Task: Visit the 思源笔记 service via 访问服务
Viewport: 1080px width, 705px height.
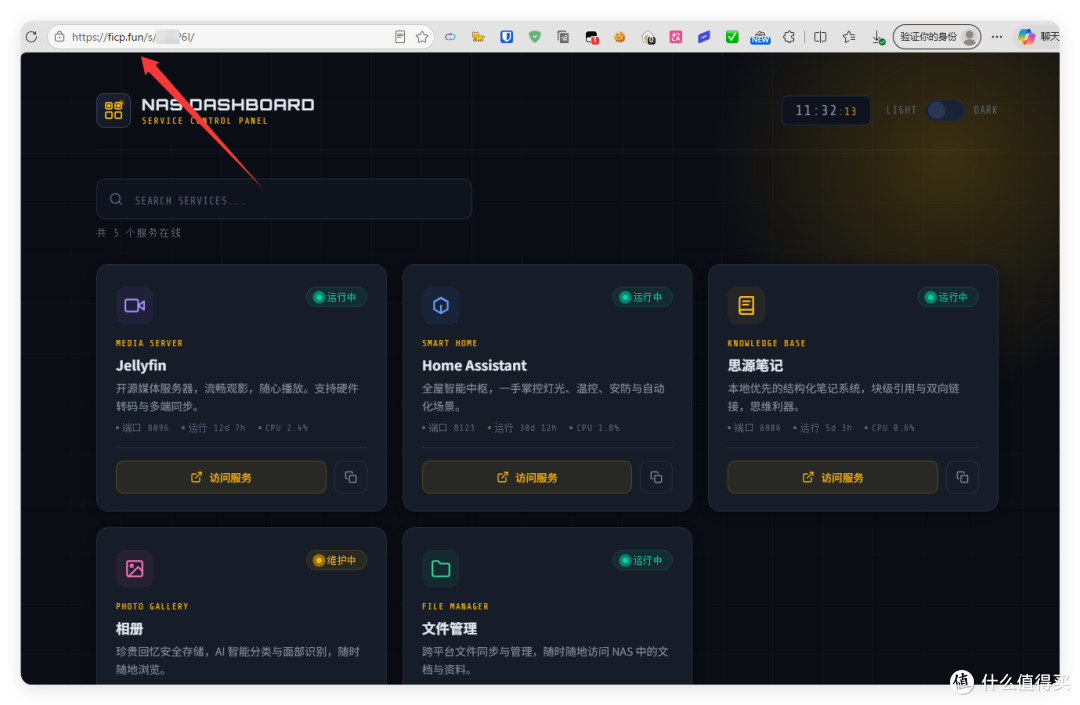Action: pyautogui.click(x=833, y=477)
